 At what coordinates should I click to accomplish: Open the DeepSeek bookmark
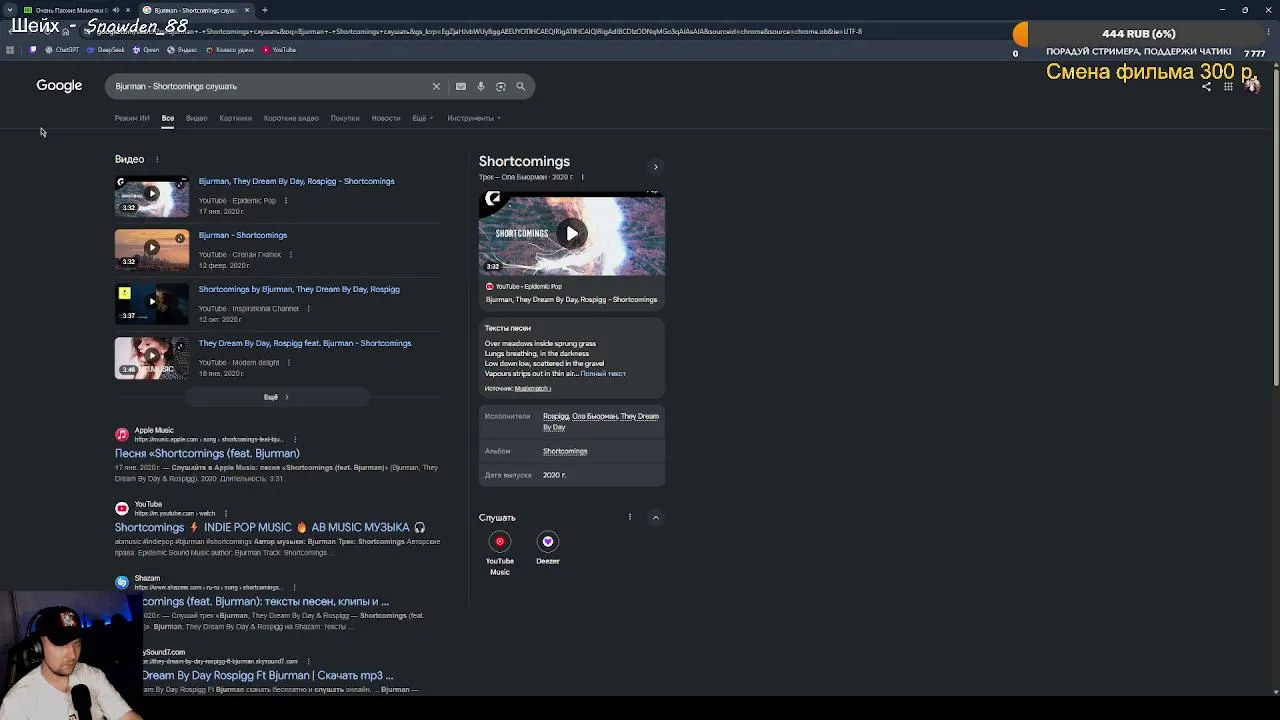(x=106, y=49)
